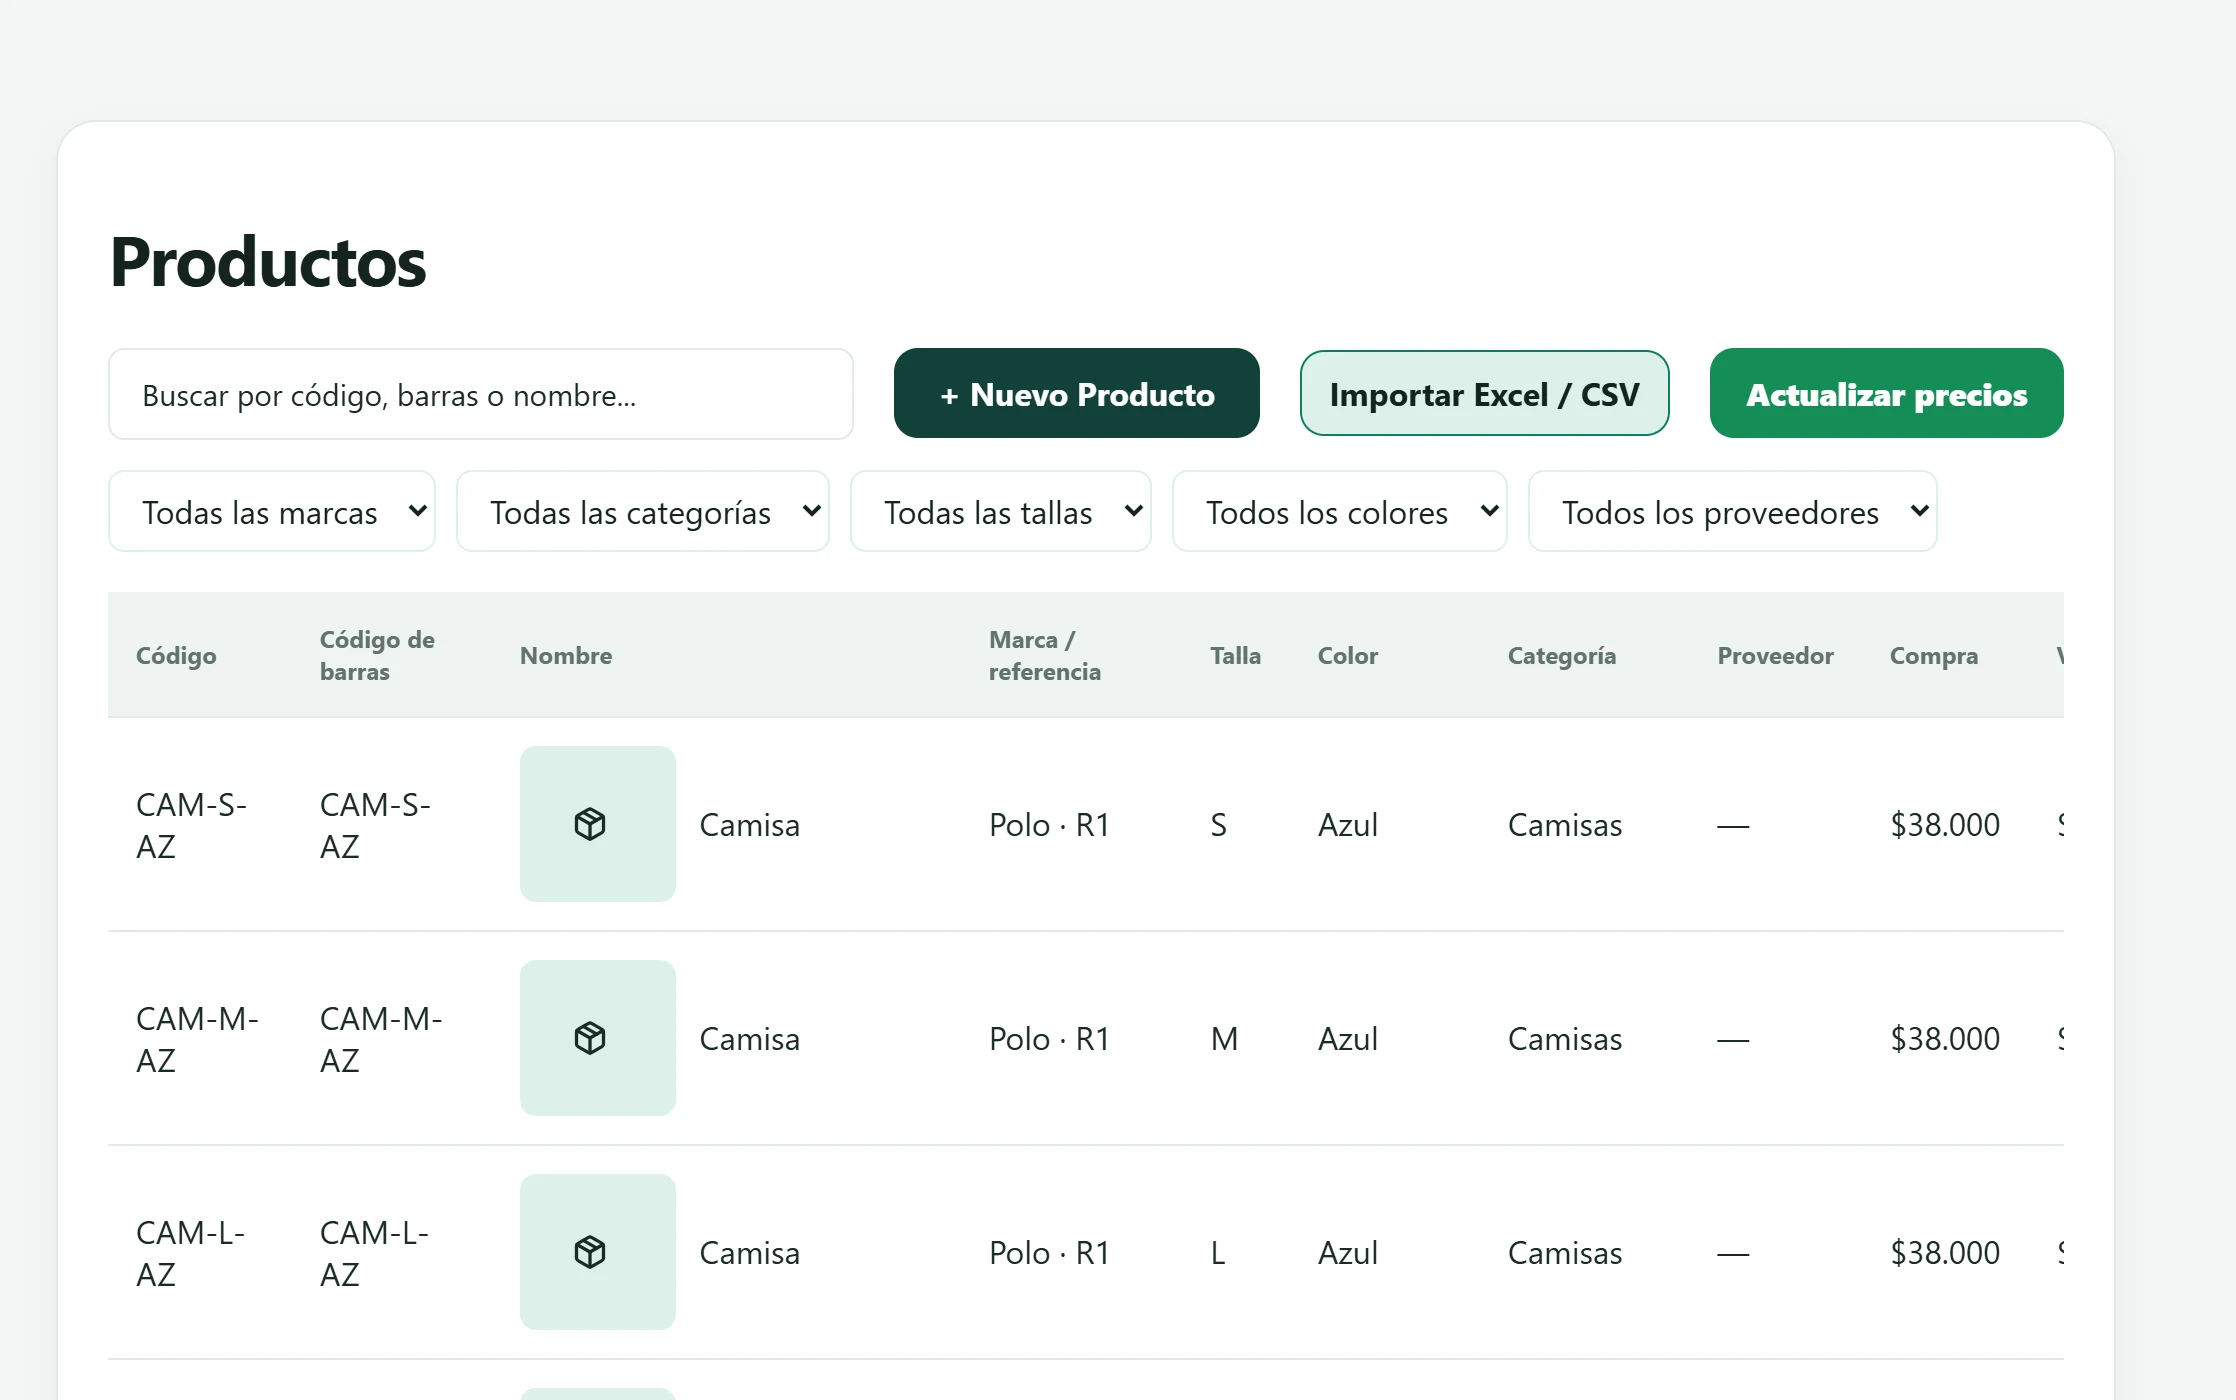The height and width of the screenshot is (1400, 2236).
Task: Click the 'Compra' column header
Action: [x=1934, y=656]
